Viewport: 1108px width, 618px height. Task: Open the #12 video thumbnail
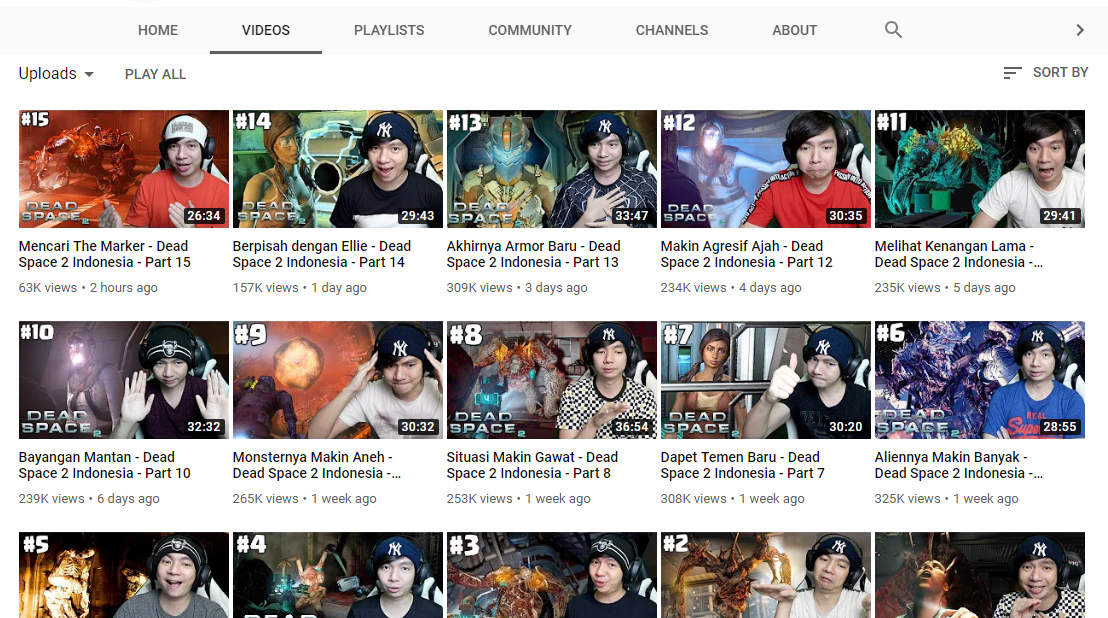pyautogui.click(x=766, y=169)
